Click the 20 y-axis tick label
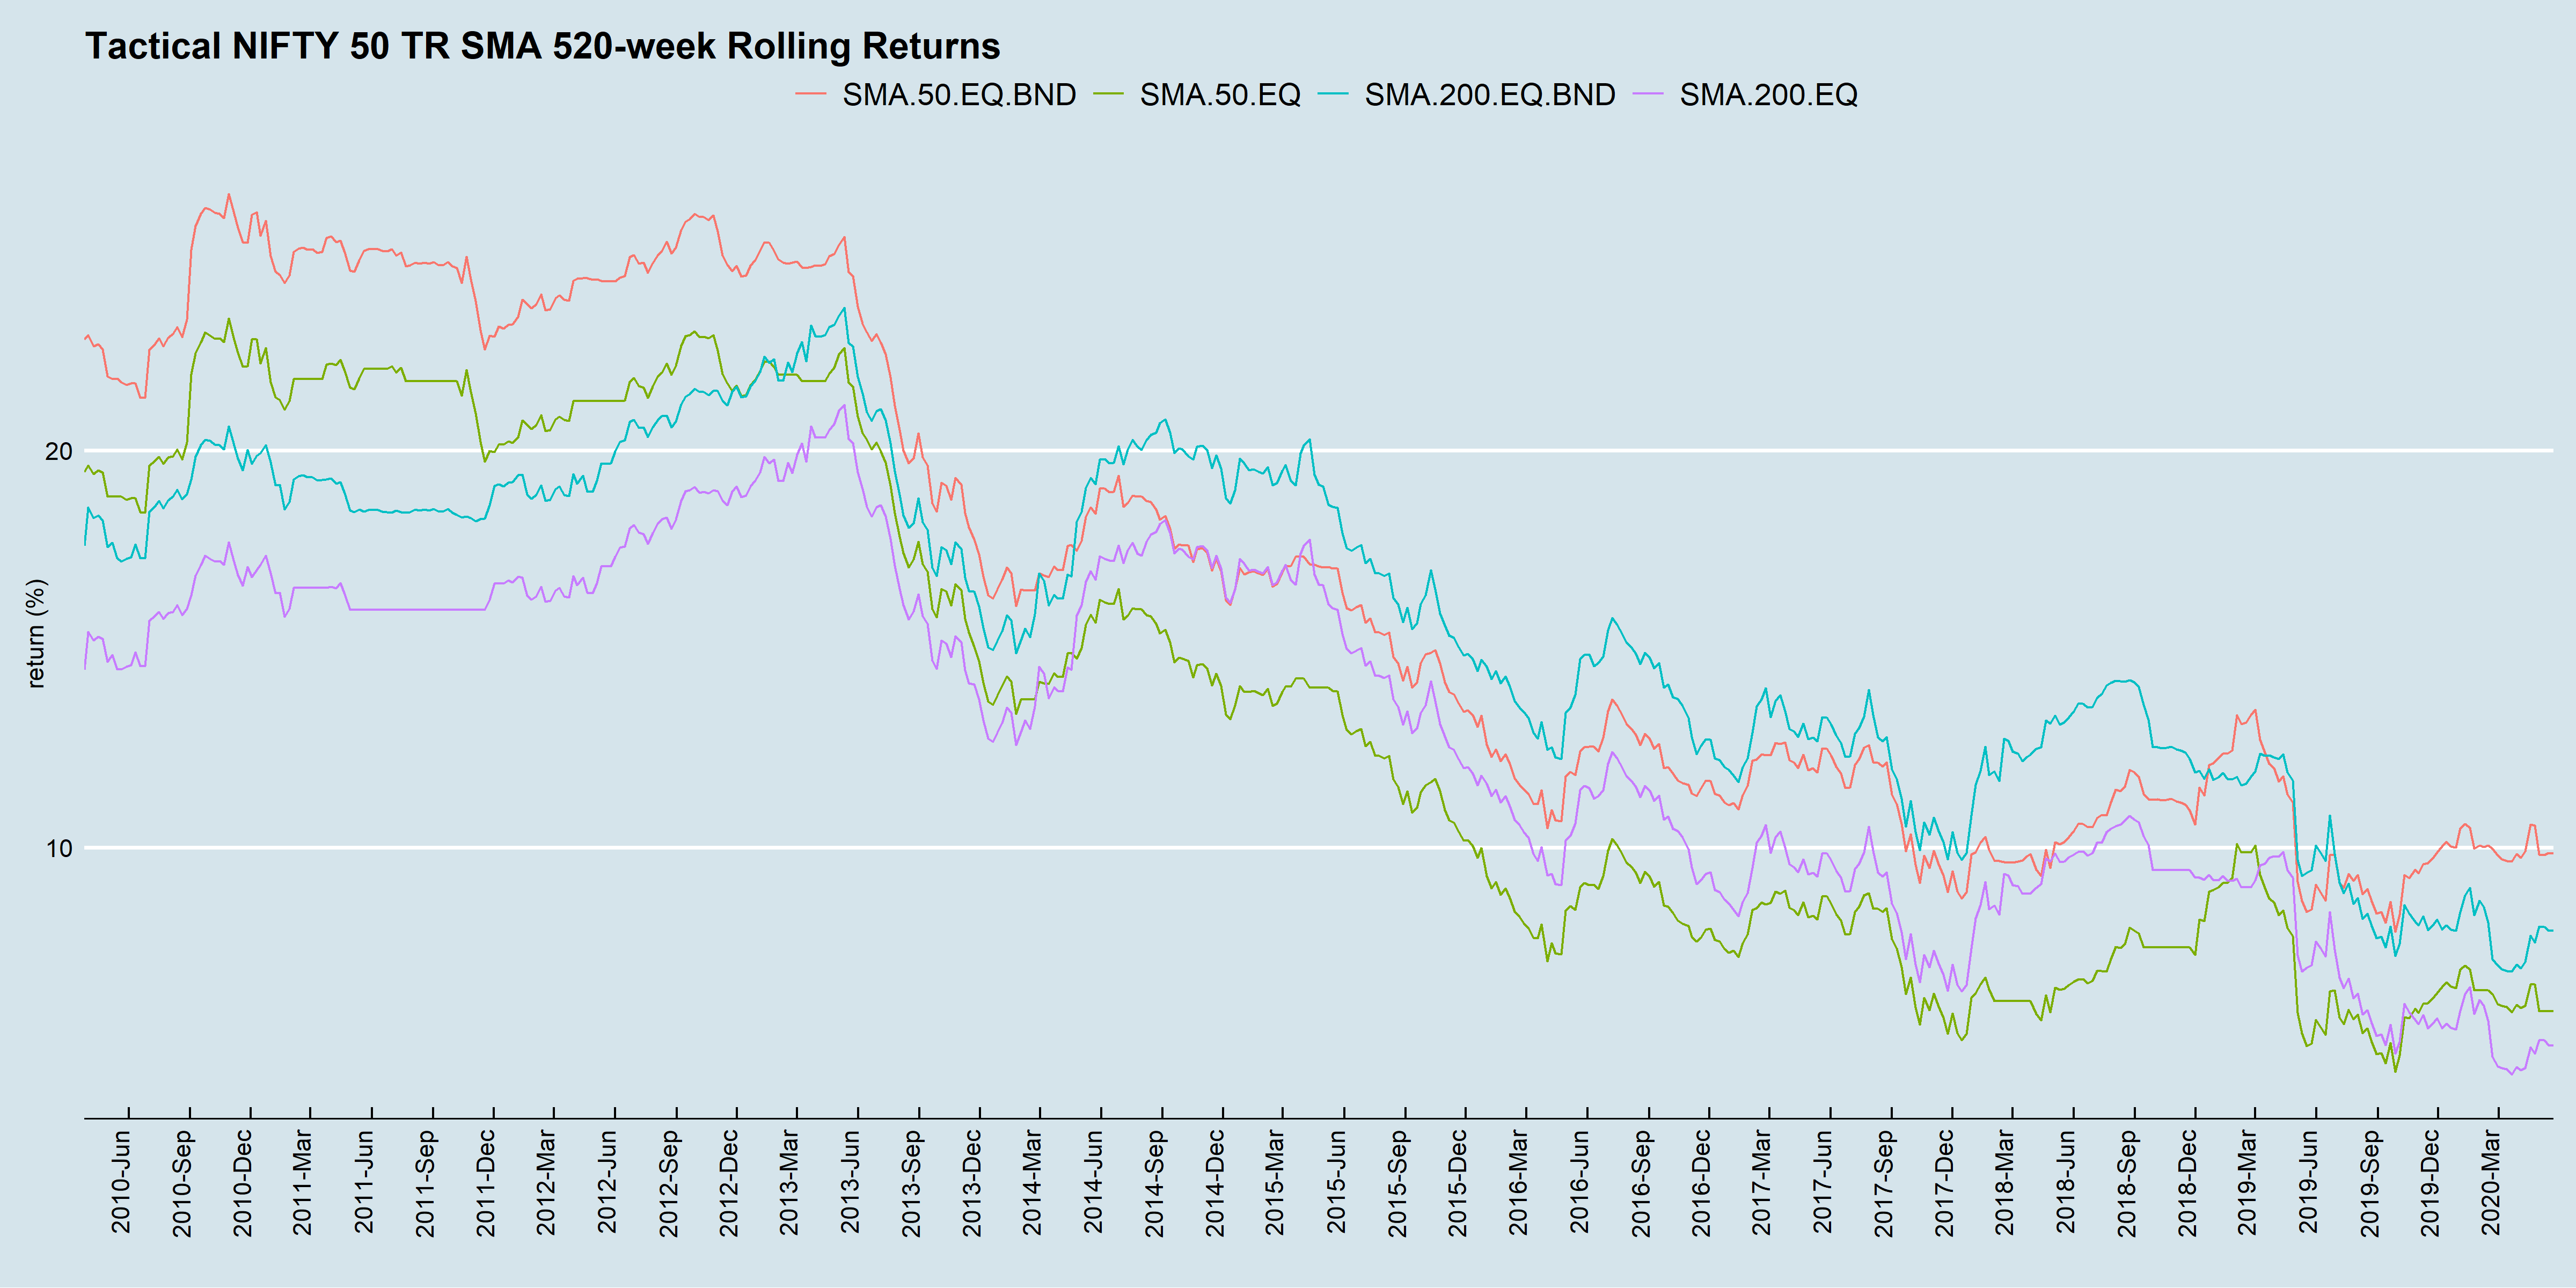The width and height of the screenshot is (2576, 1288). tap(59, 452)
